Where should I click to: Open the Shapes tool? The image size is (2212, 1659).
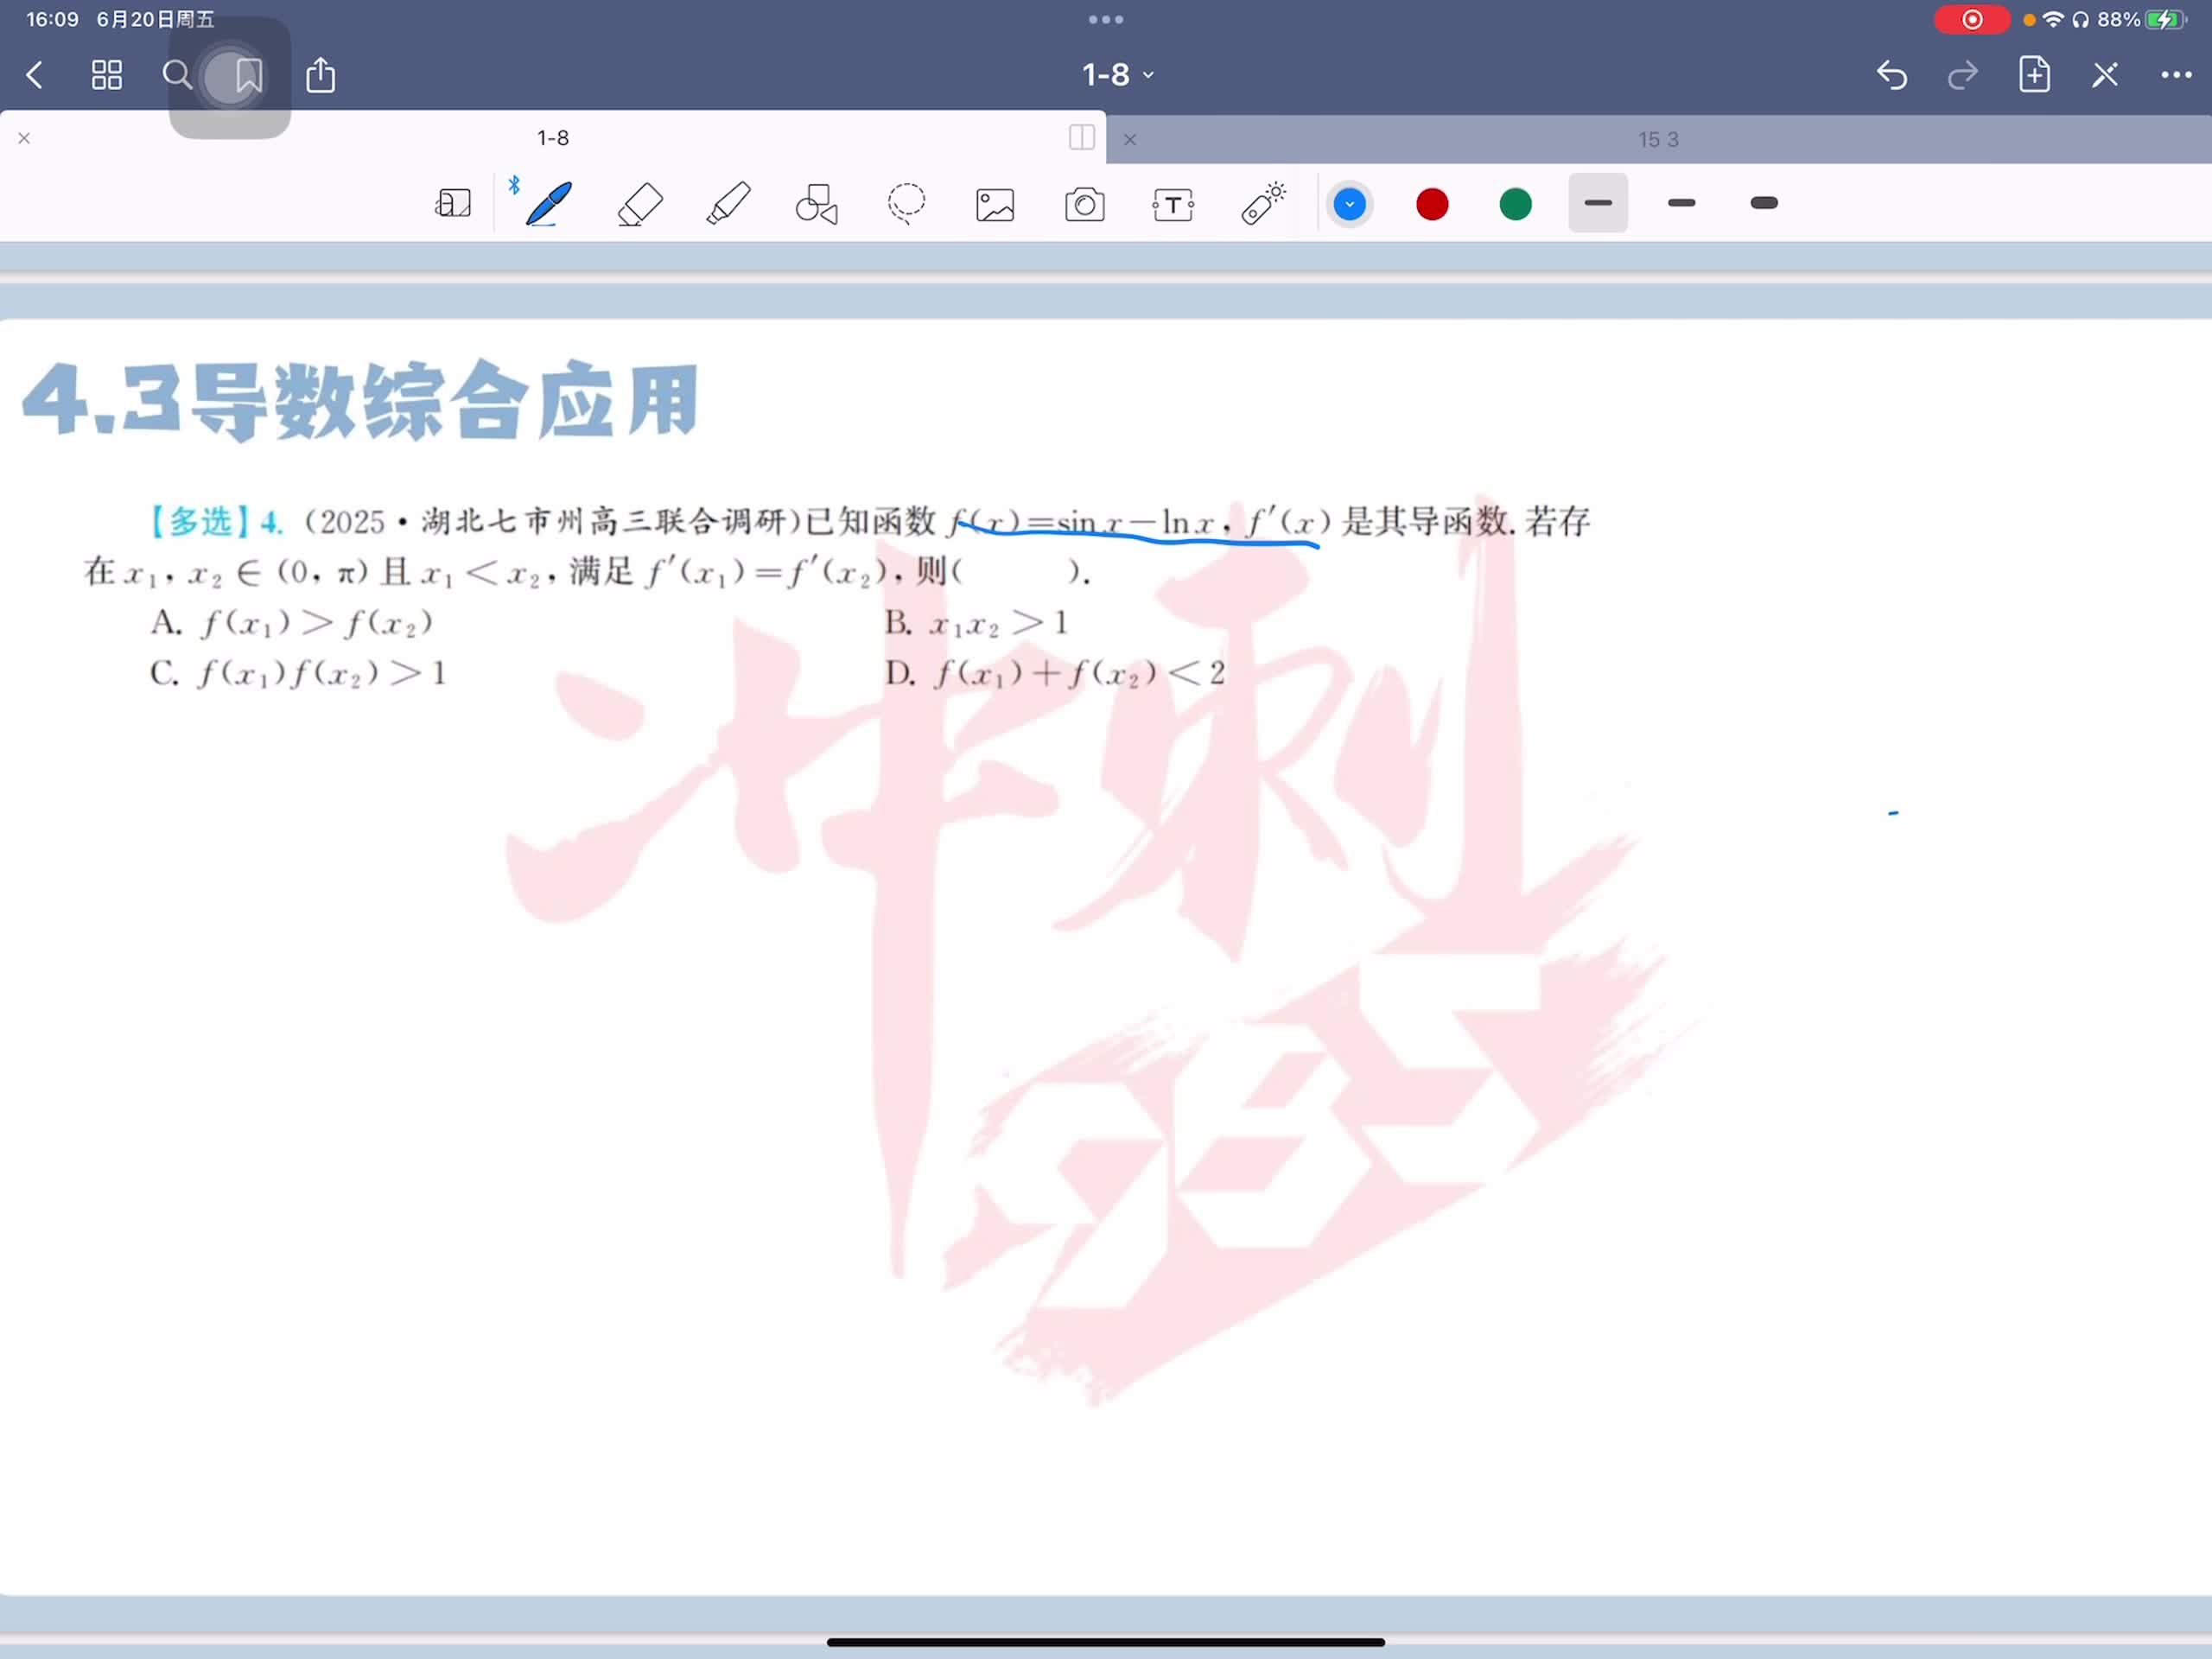point(816,204)
